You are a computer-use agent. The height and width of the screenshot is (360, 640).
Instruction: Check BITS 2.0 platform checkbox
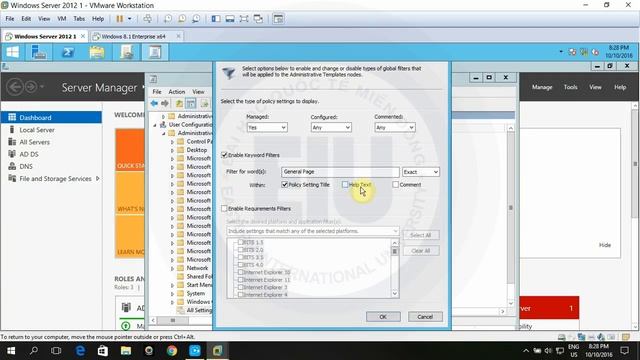(x=240, y=250)
